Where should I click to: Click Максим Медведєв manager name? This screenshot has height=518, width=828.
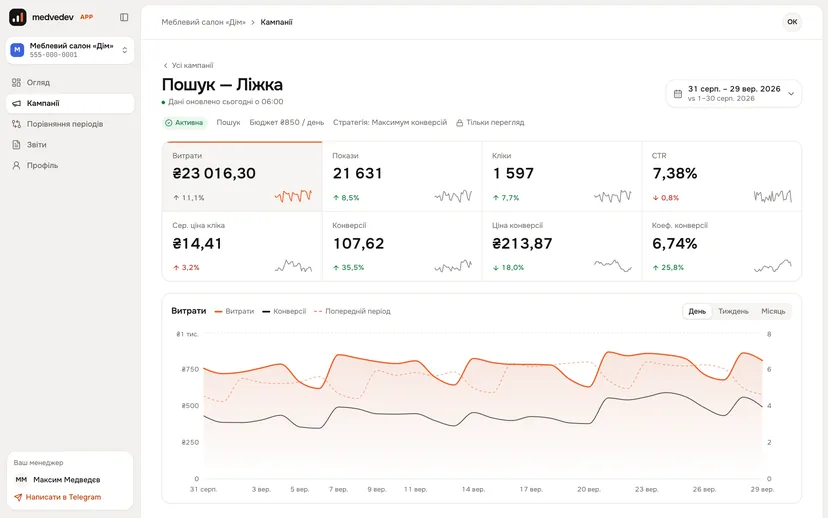67,480
